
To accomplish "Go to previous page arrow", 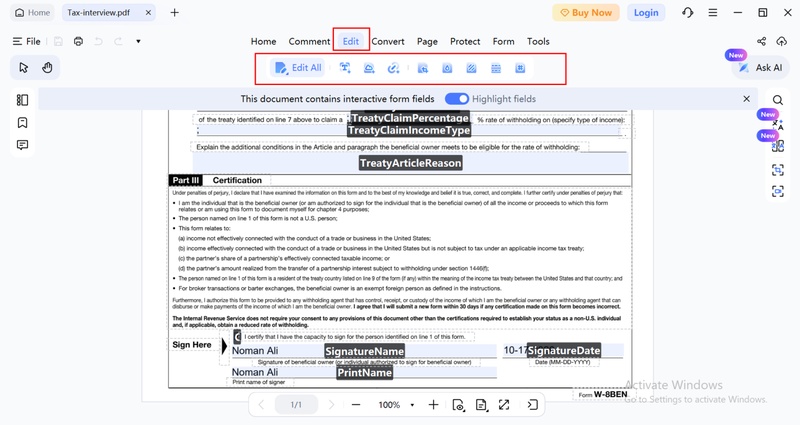I will [x=261, y=405].
